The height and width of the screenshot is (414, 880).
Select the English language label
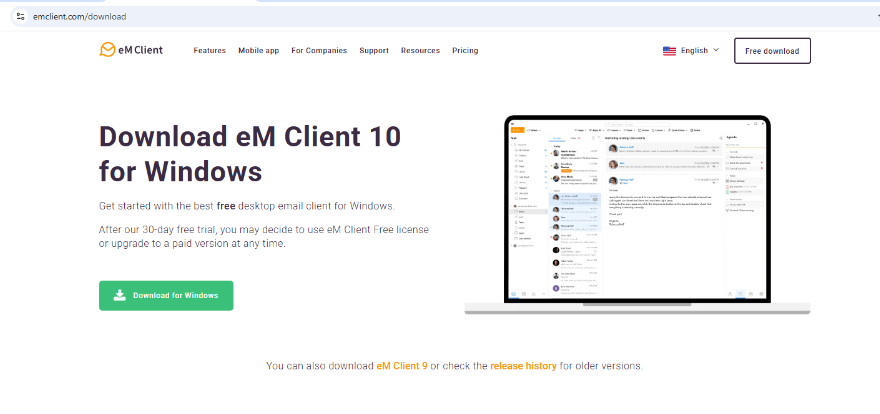pyautogui.click(x=694, y=50)
